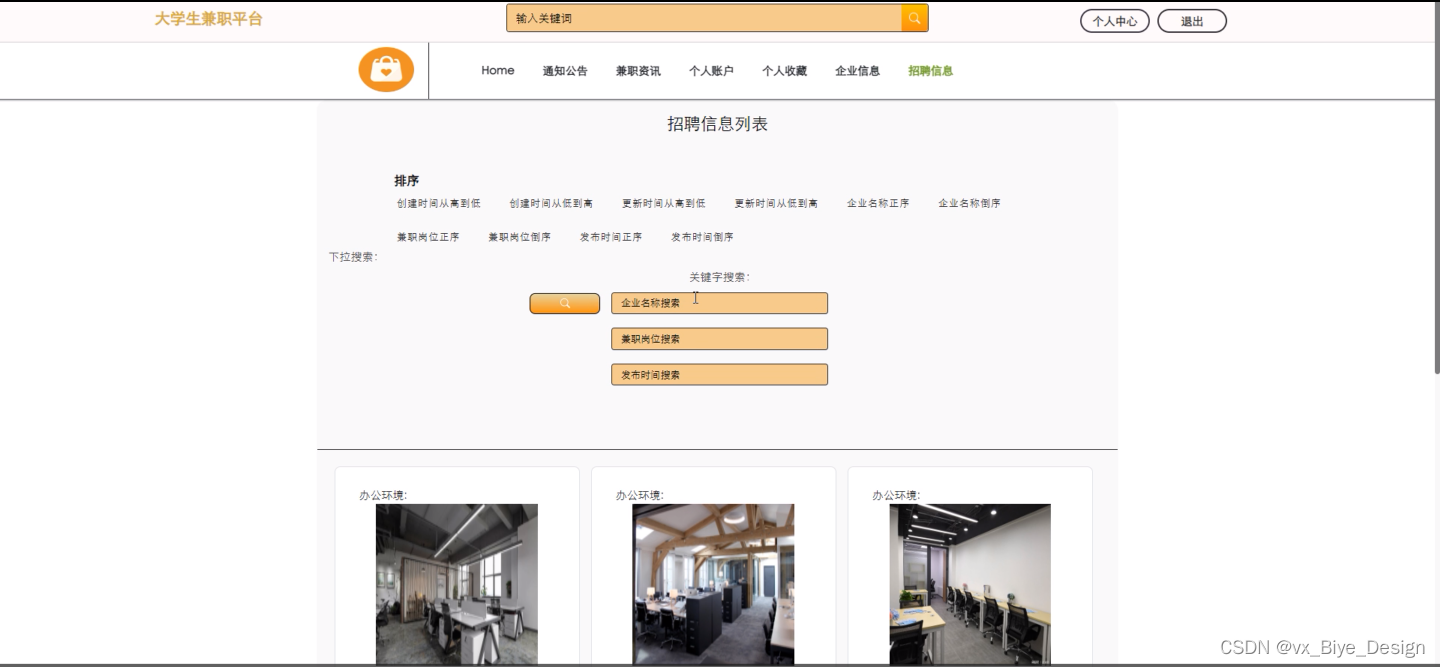
Task: Open 招聘信息 menu item
Action: pos(930,71)
